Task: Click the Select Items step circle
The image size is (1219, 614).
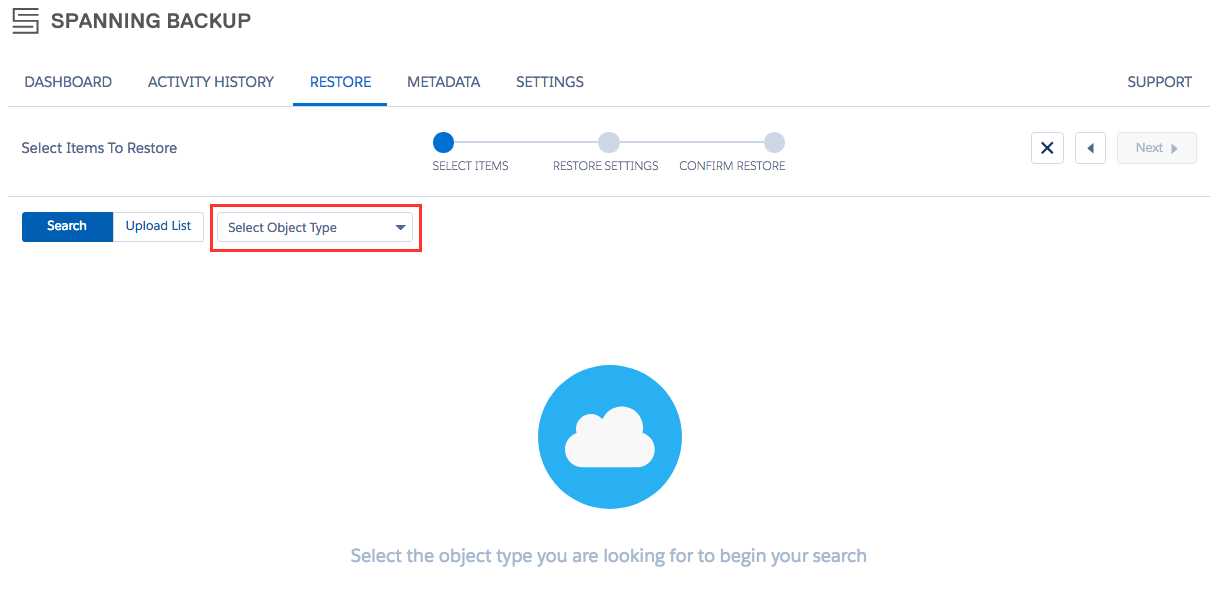Action: 444,142
